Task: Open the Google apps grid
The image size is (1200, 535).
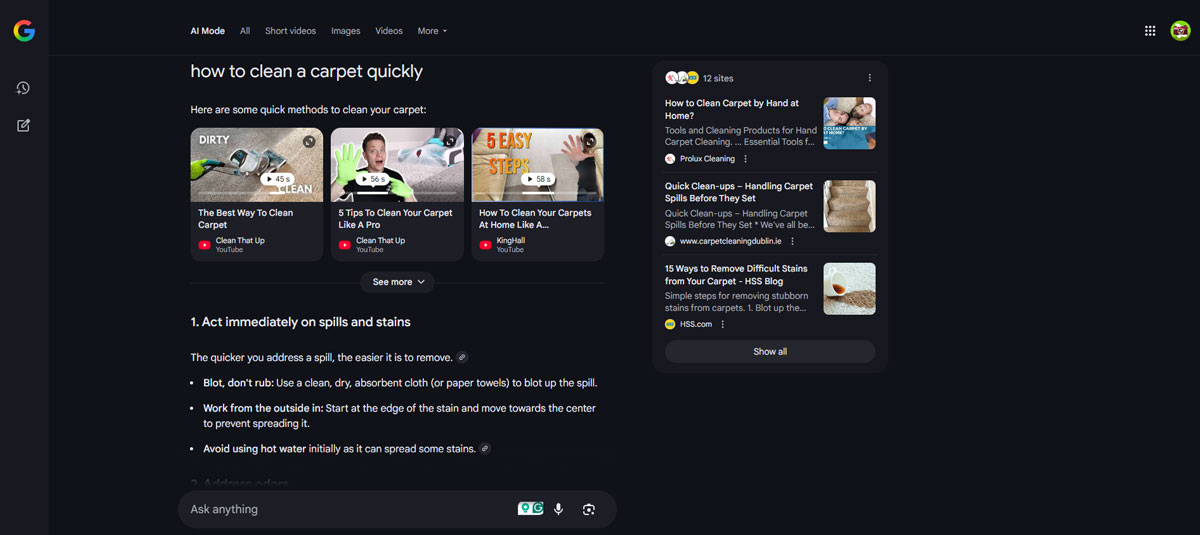Action: (x=1150, y=31)
